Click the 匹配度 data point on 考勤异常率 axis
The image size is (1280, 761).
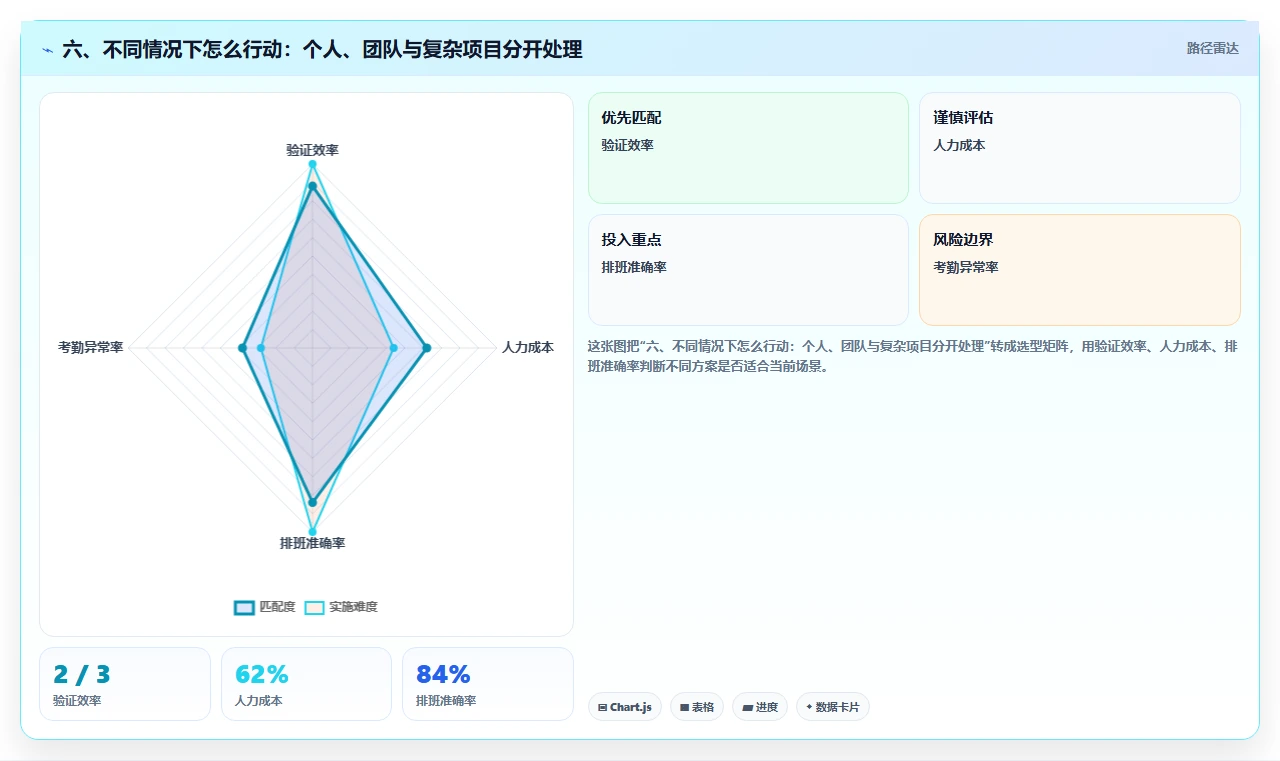[242, 348]
